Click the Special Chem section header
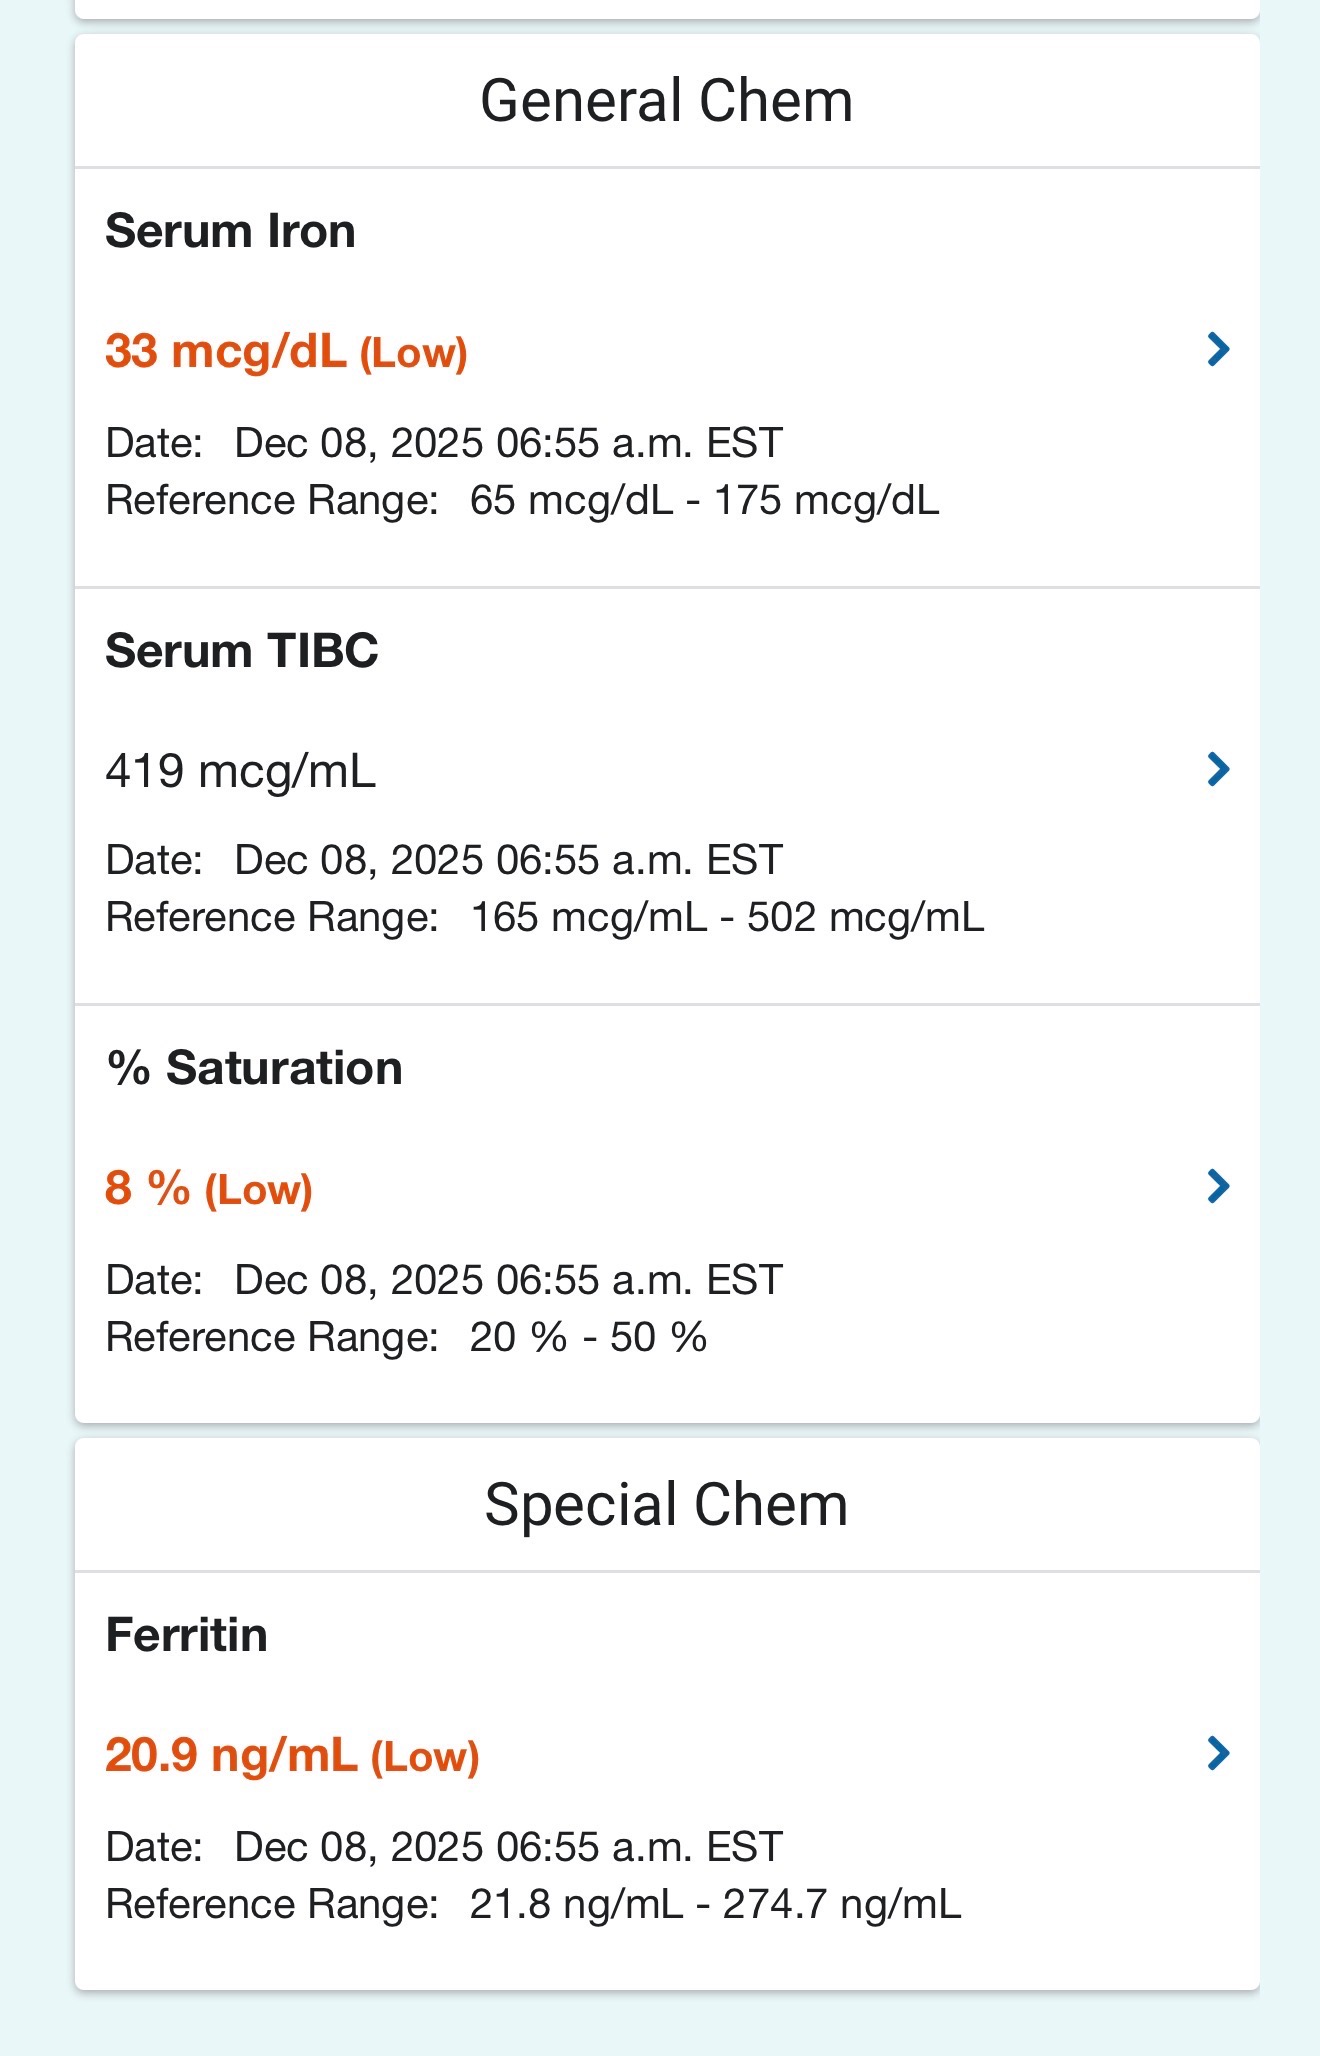Screen dimensions: 1320x2056 coord(666,1505)
